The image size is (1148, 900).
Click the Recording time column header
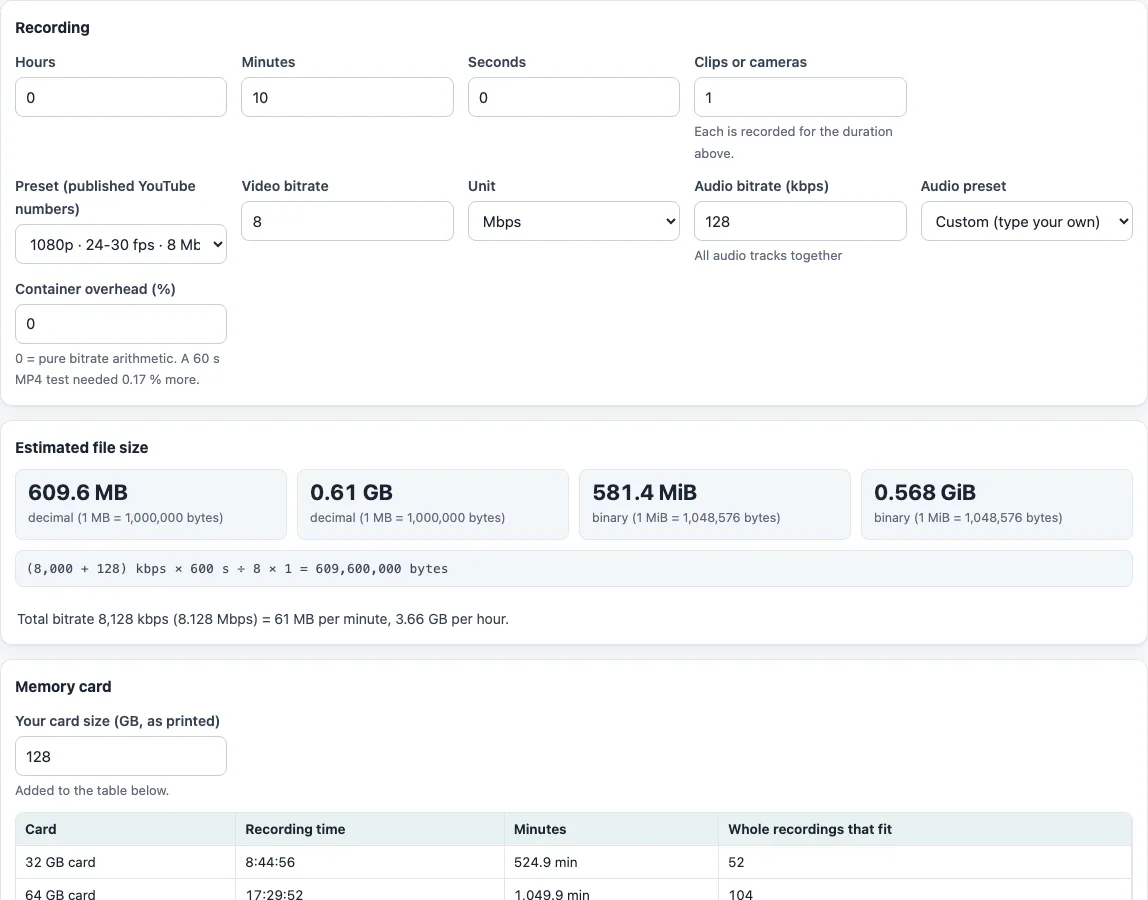[x=370, y=830]
